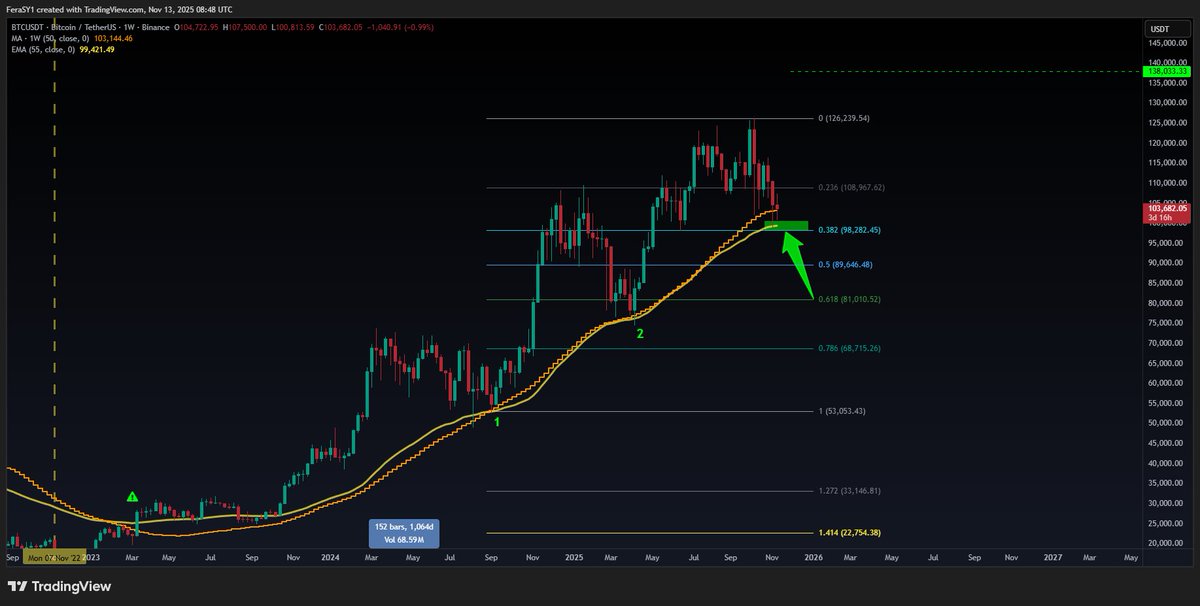The image size is (1200, 606).
Task: Click the 30,000.00 price axis label
Action: (1166, 503)
